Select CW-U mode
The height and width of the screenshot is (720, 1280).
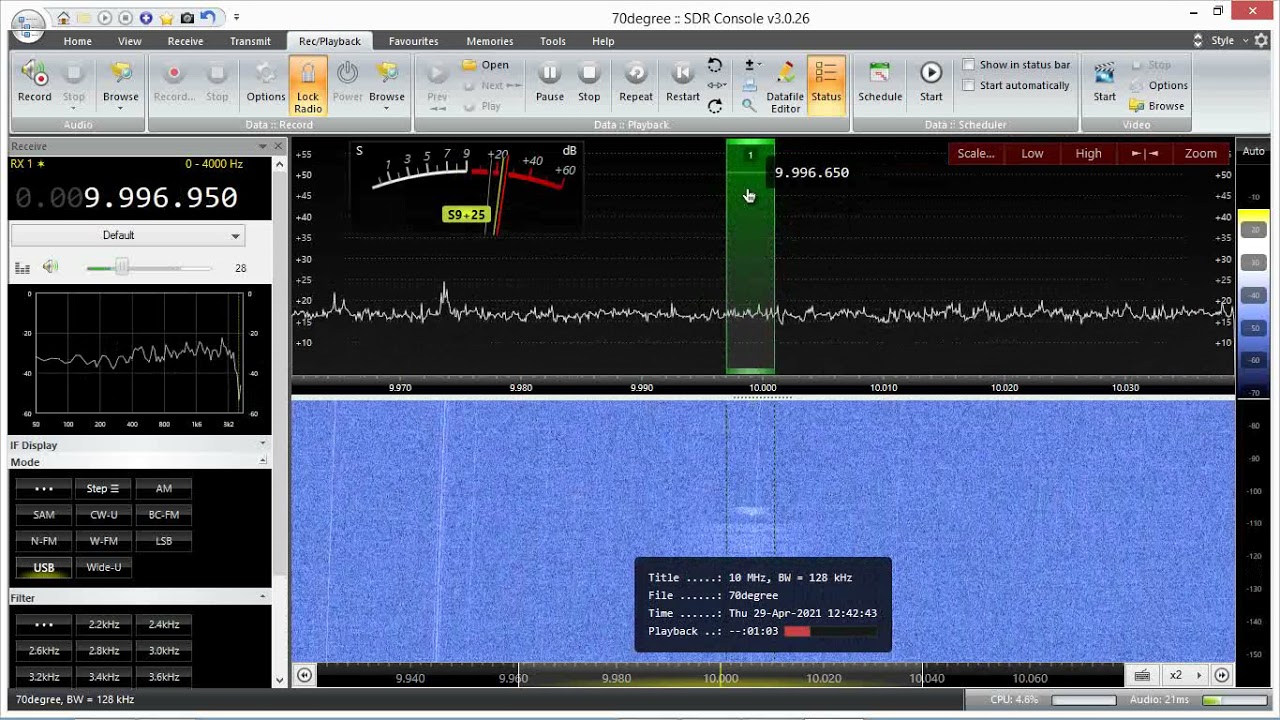(x=104, y=515)
